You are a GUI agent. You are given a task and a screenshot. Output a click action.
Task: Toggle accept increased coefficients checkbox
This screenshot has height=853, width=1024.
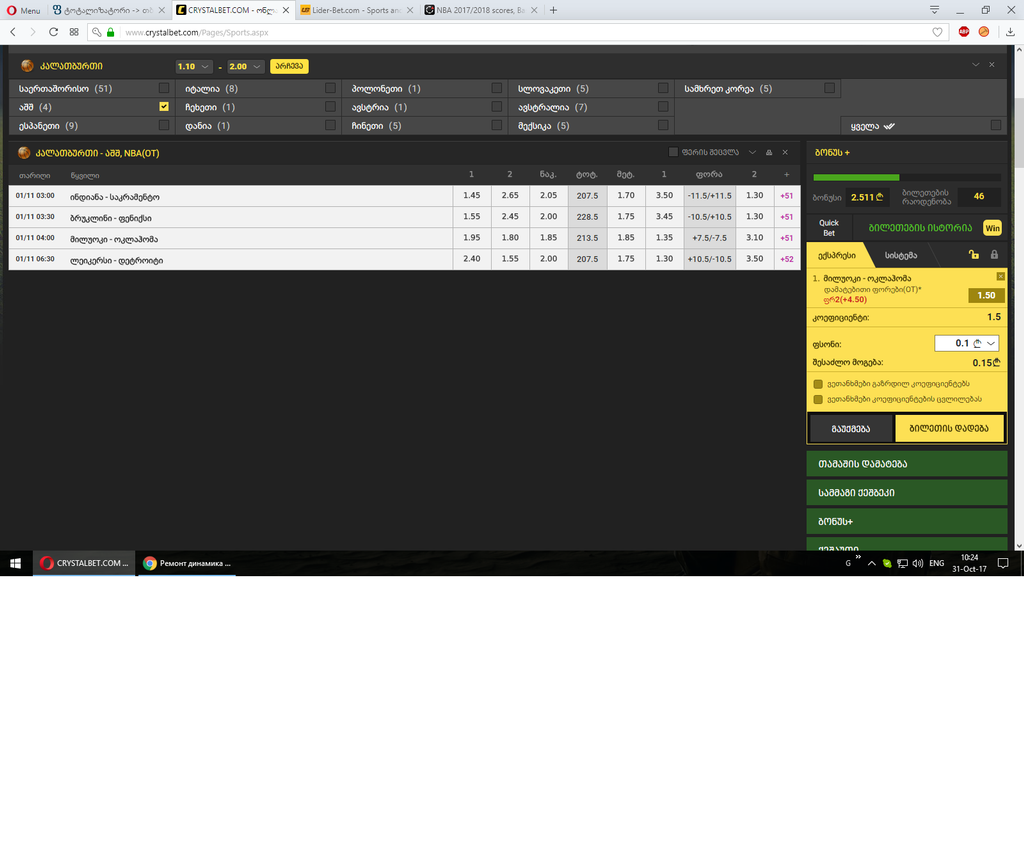coord(818,384)
